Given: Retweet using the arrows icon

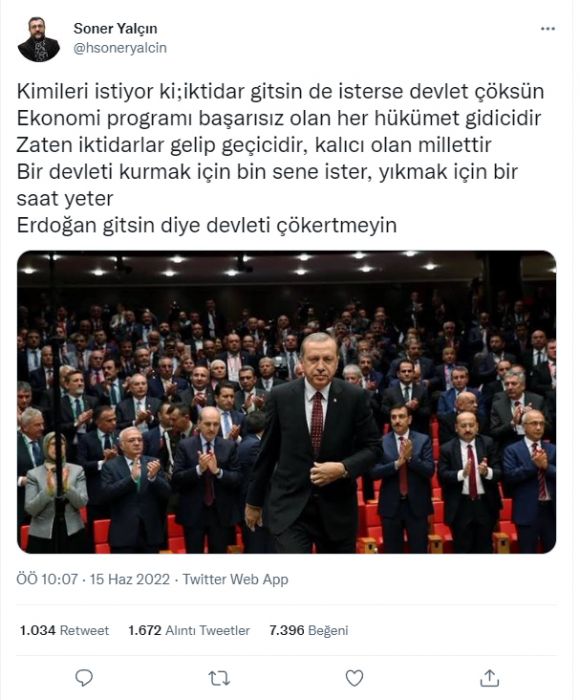Looking at the screenshot, I should (x=219, y=678).
